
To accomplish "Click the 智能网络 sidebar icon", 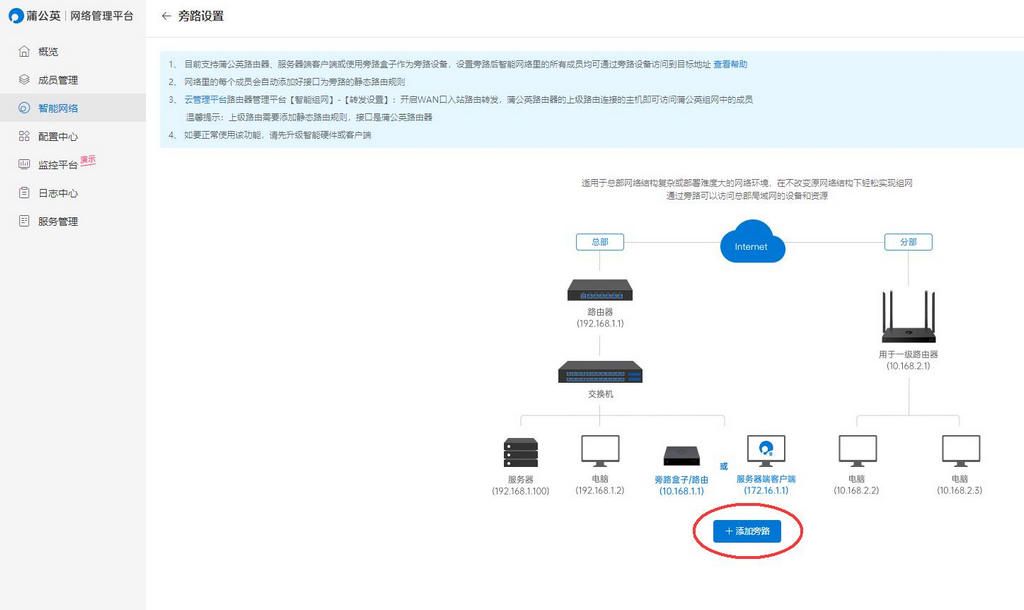I will [x=24, y=108].
